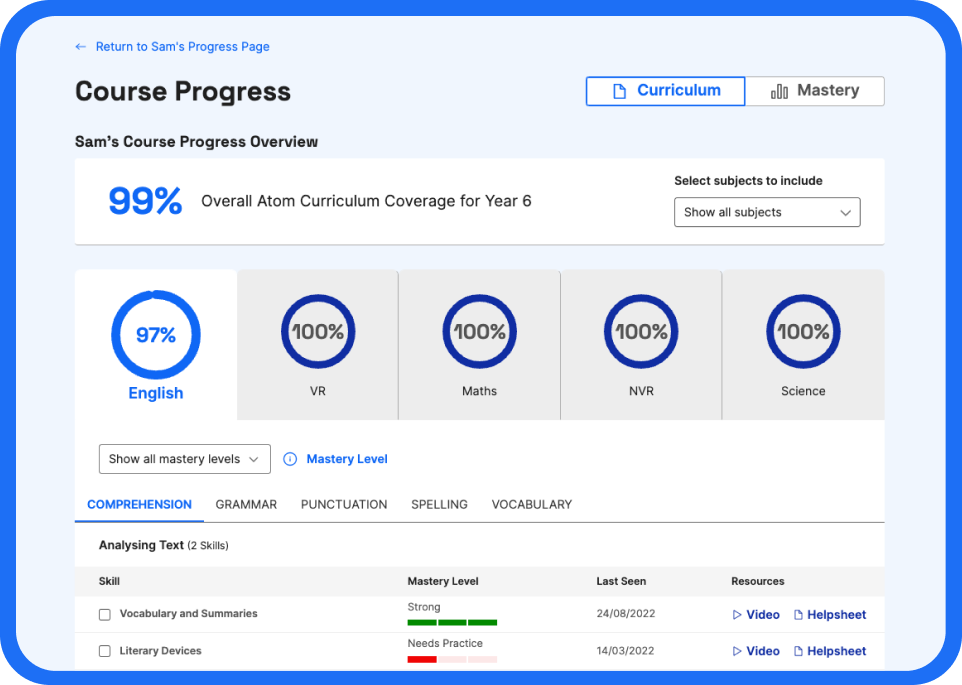This screenshot has width=962, height=685.
Task: Click the green Strong mastery progress bar
Action: tap(451, 620)
